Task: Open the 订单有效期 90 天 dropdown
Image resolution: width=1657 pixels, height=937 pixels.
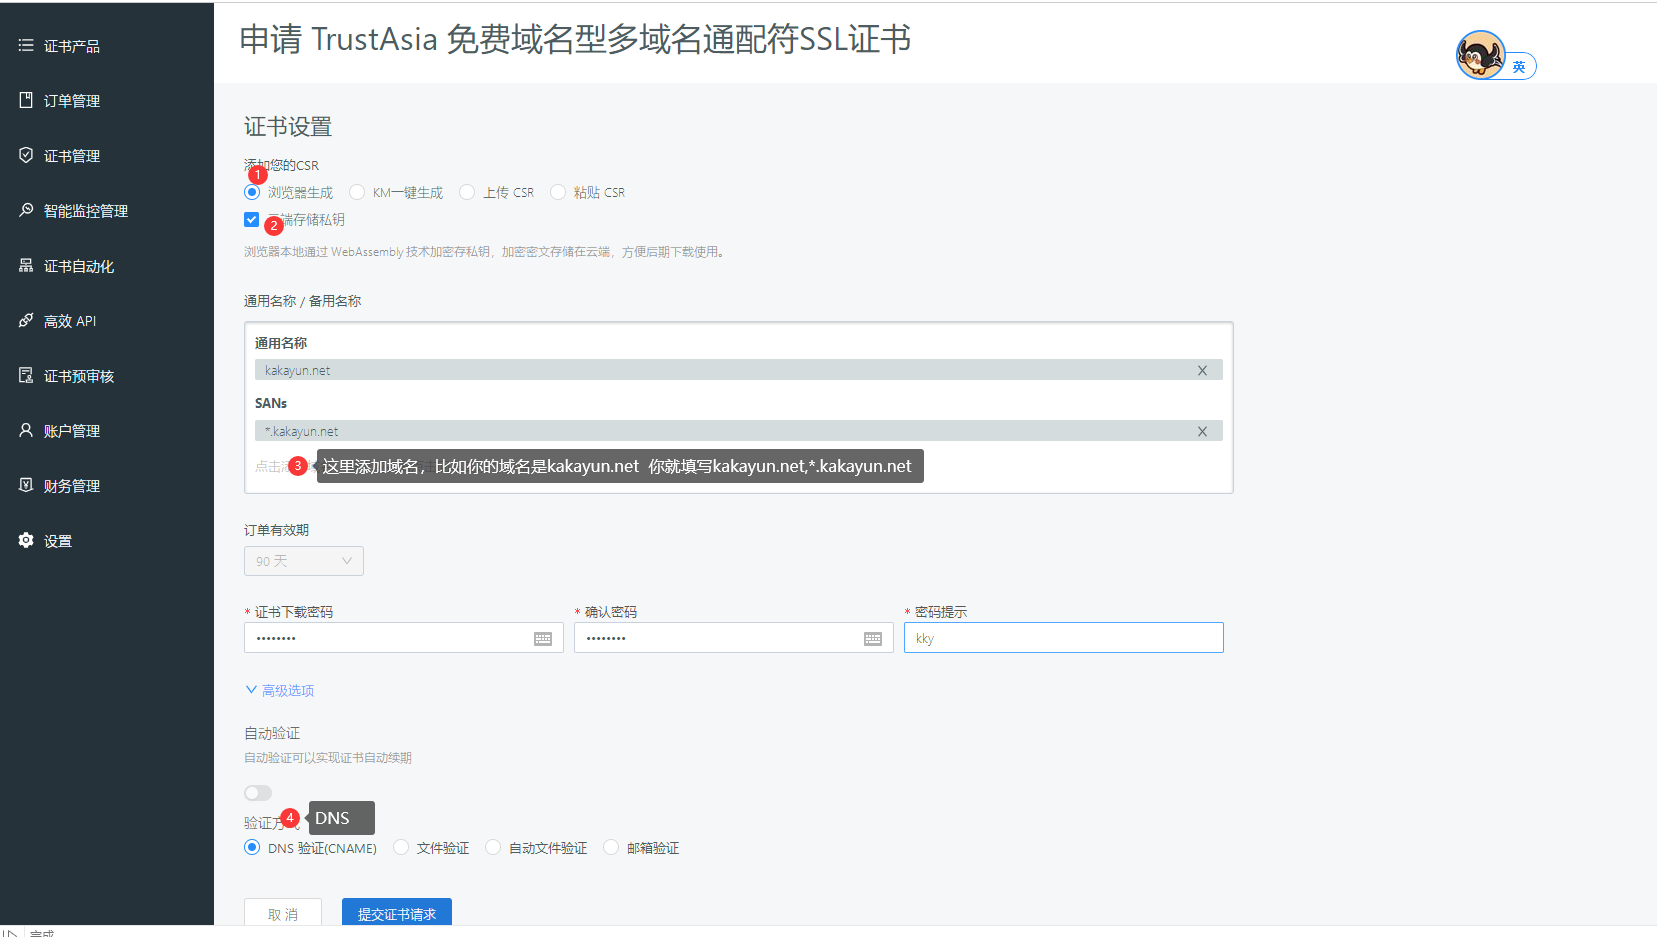Action: coord(304,561)
